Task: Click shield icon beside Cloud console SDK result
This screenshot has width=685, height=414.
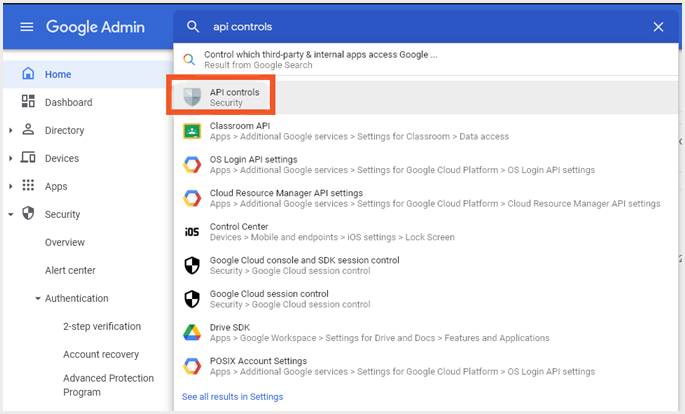Action: point(192,265)
